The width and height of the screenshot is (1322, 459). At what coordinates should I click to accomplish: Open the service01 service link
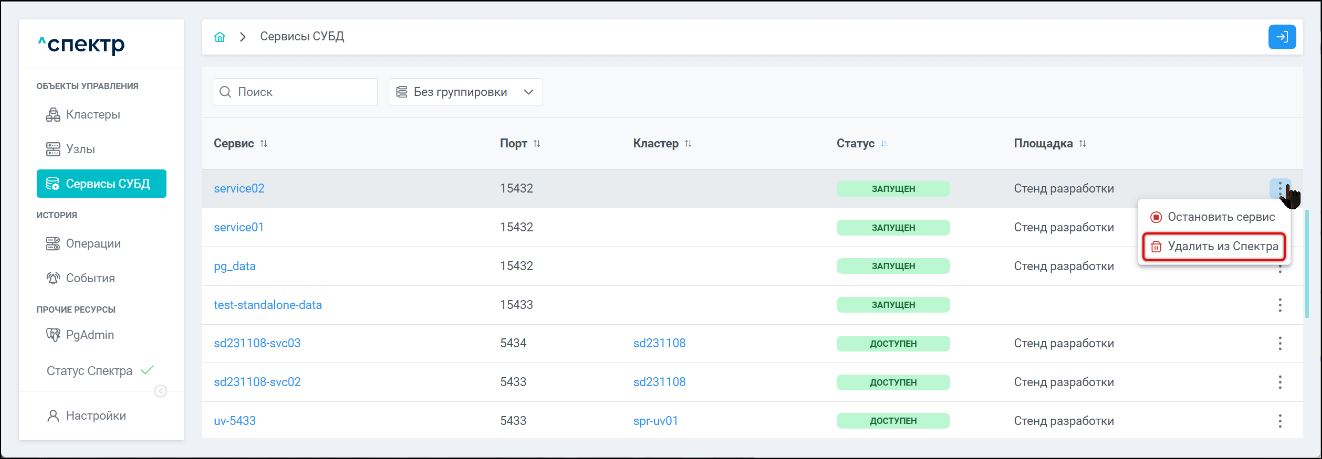pyautogui.click(x=239, y=227)
